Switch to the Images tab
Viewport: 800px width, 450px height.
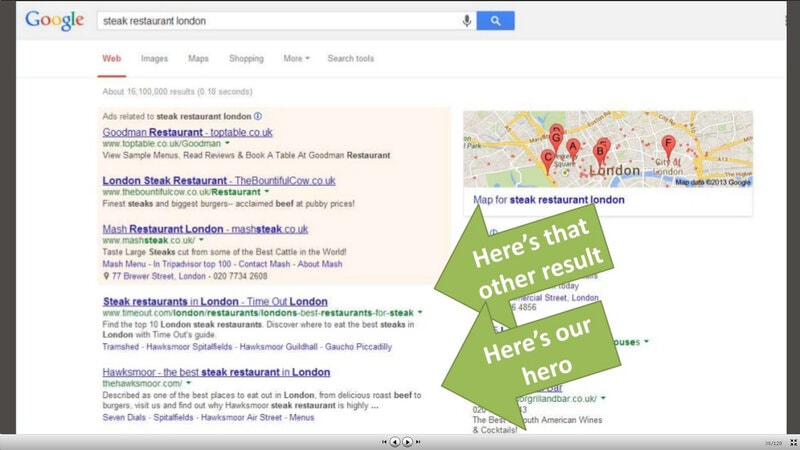[154, 59]
